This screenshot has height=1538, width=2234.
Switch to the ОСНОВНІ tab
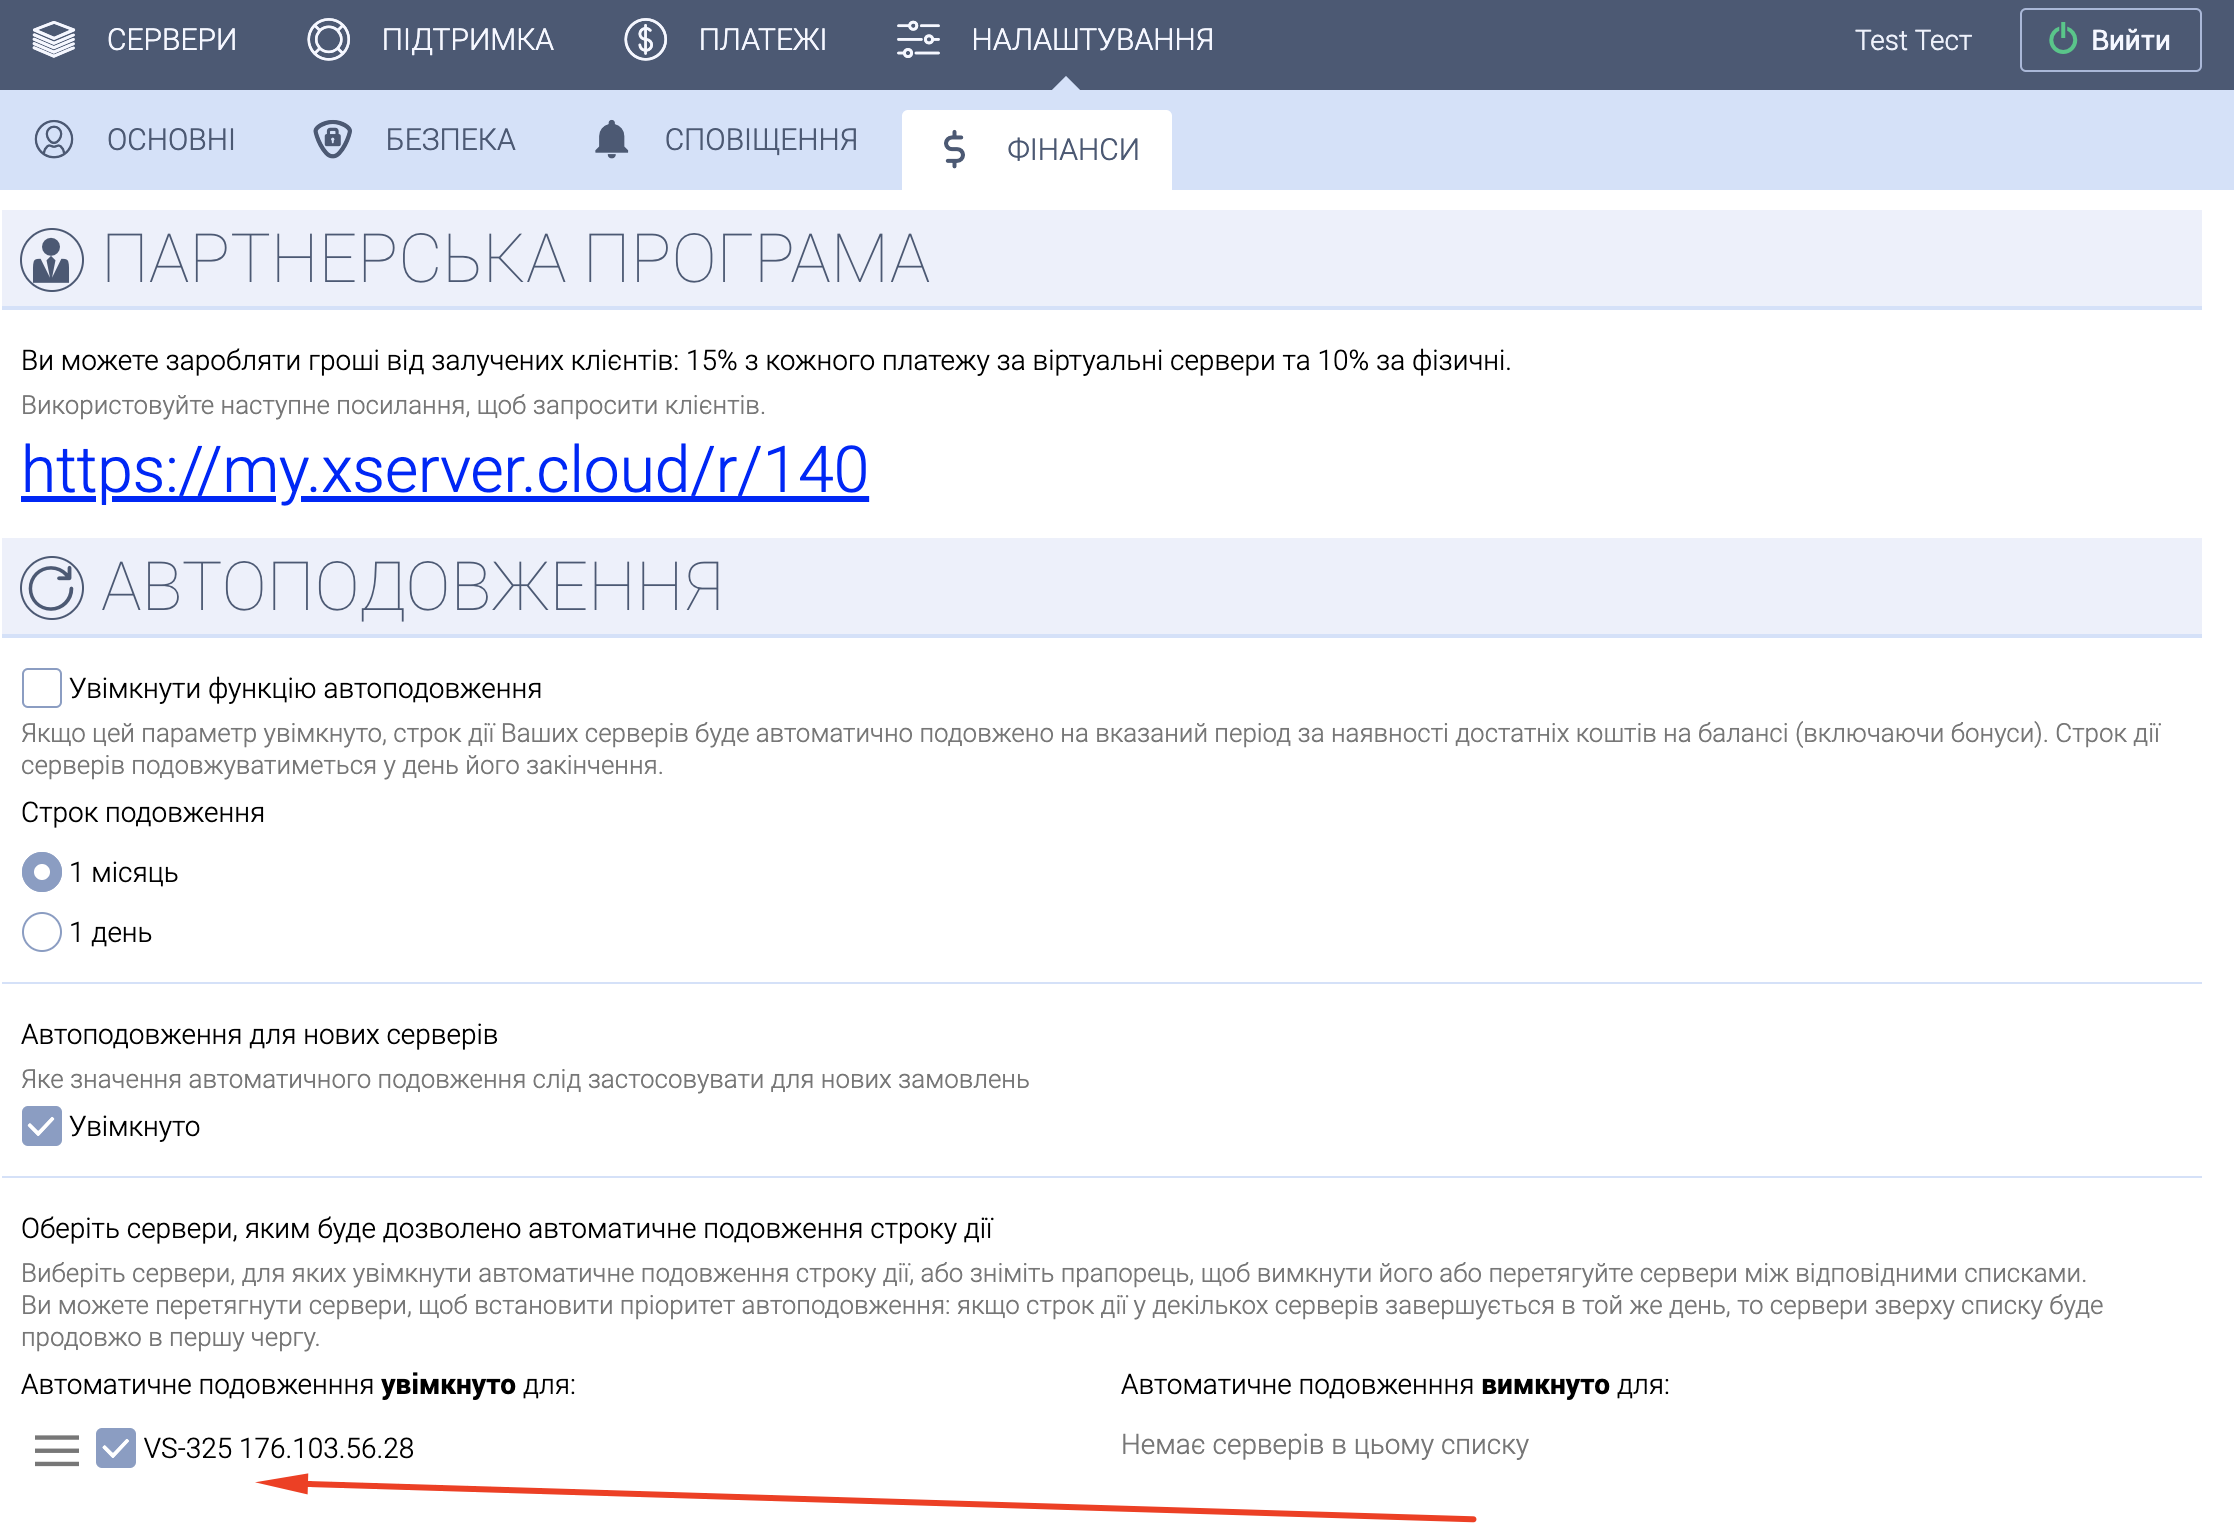pos(135,139)
